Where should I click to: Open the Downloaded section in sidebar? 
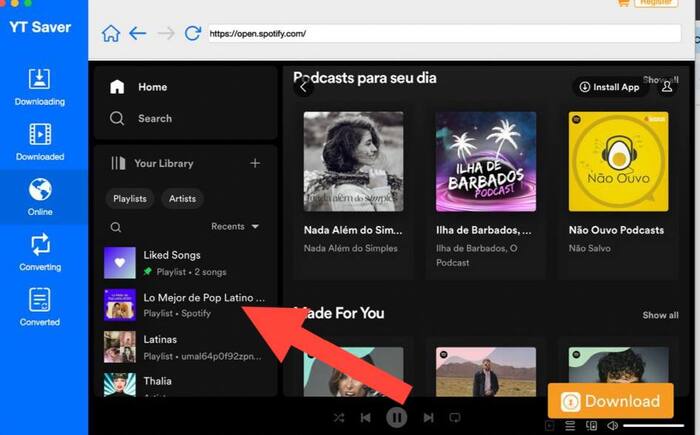(40, 142)
